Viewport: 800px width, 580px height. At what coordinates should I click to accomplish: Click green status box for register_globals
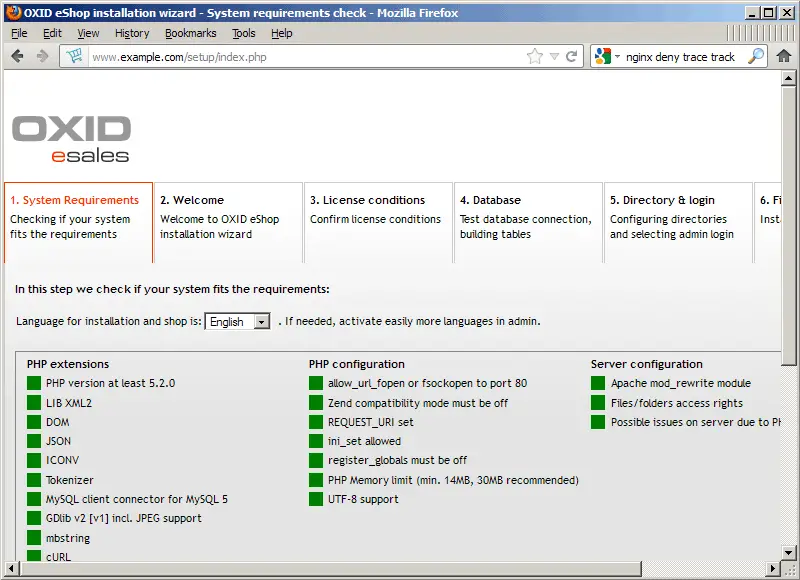[316, 460]
